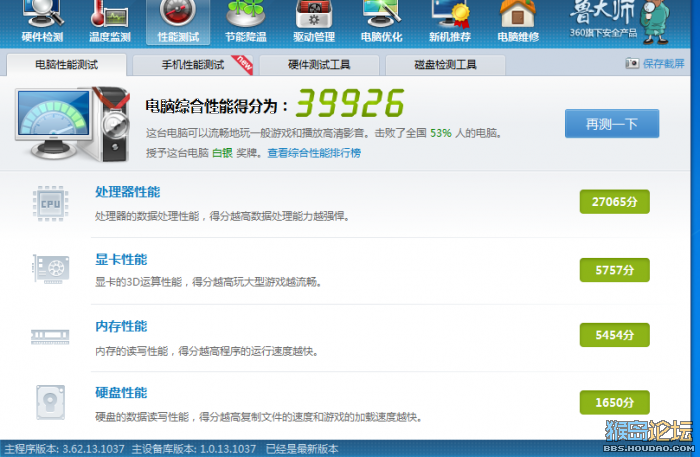The height and width of the screenshot is (457, 700).
Task: Open 硬件检测 hardware detection icon
Action: point(42,22)
